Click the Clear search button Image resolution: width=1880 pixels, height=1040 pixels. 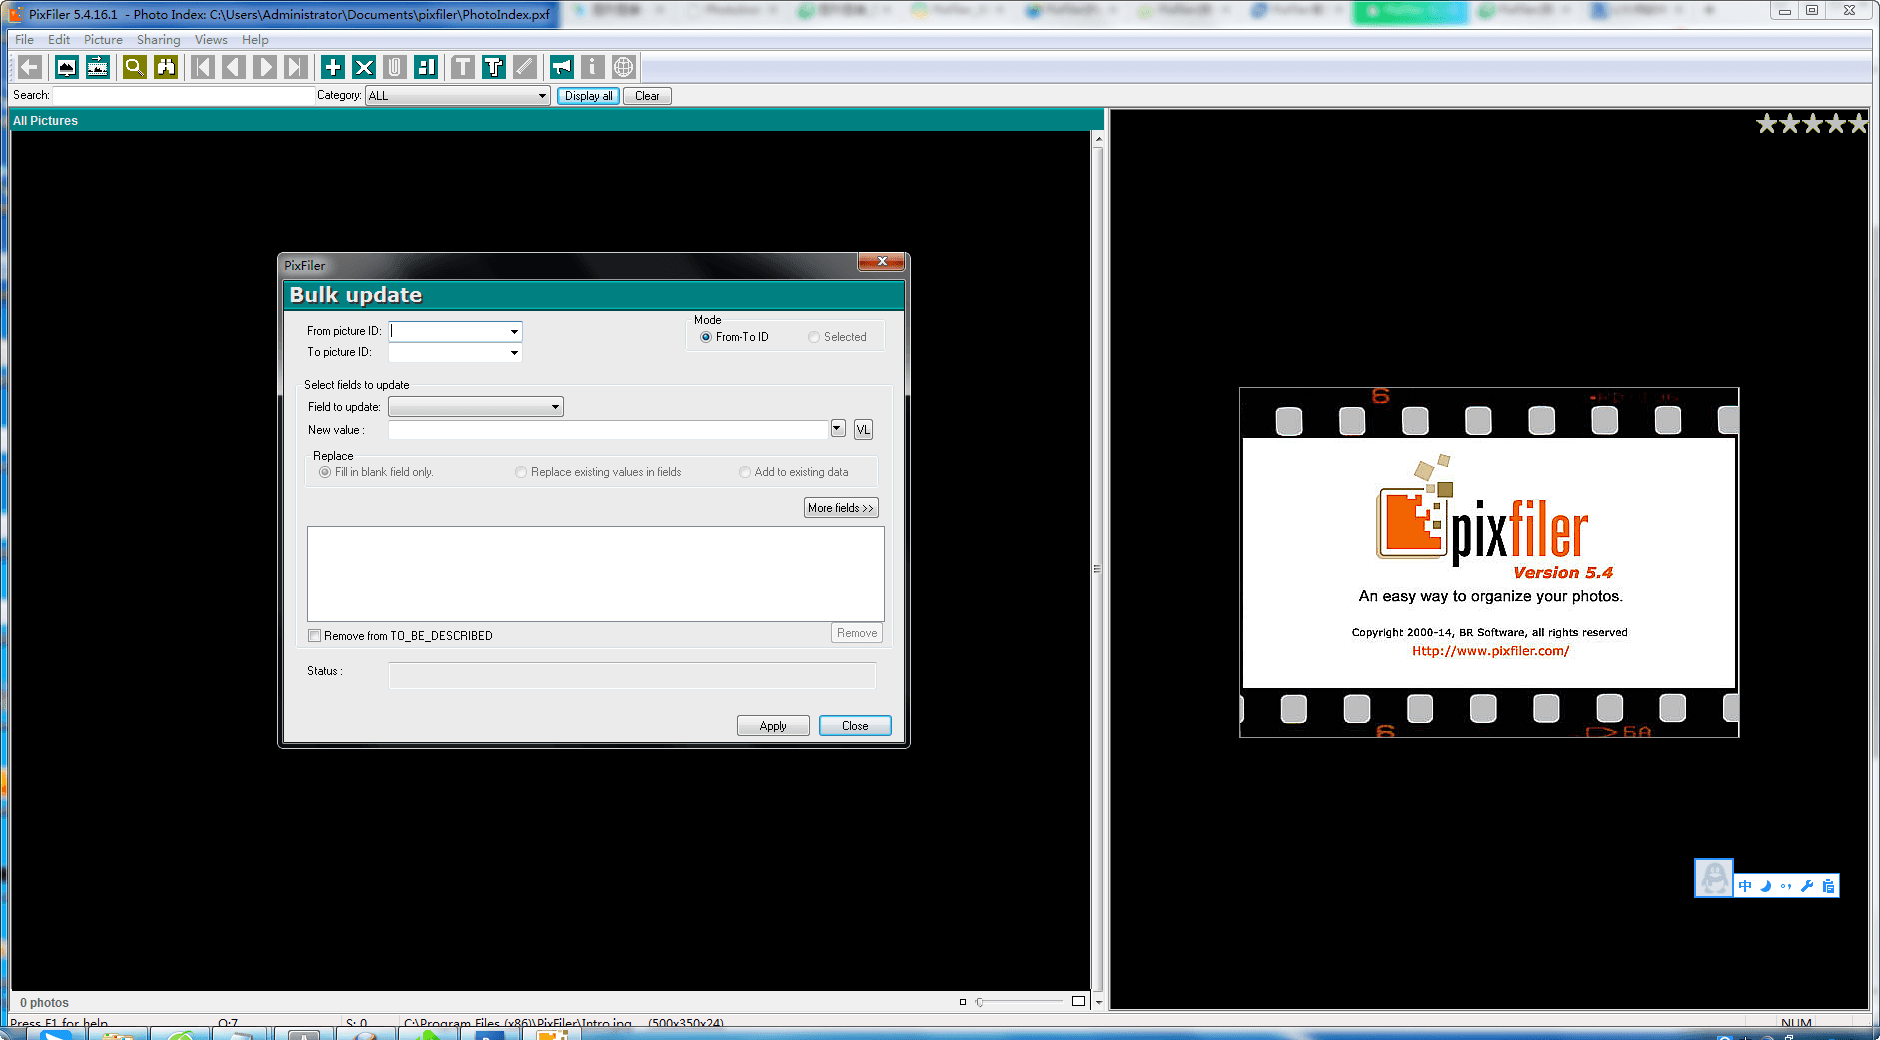coord(647,96)
